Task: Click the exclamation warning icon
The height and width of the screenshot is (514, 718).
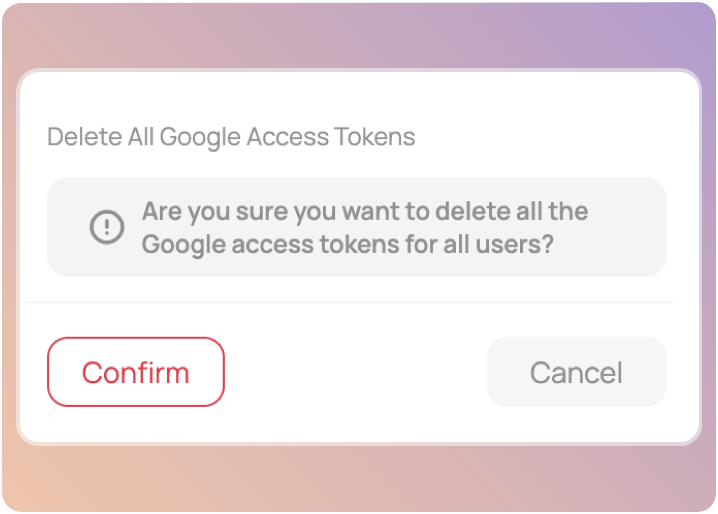Action: click(x=107, y=227)
